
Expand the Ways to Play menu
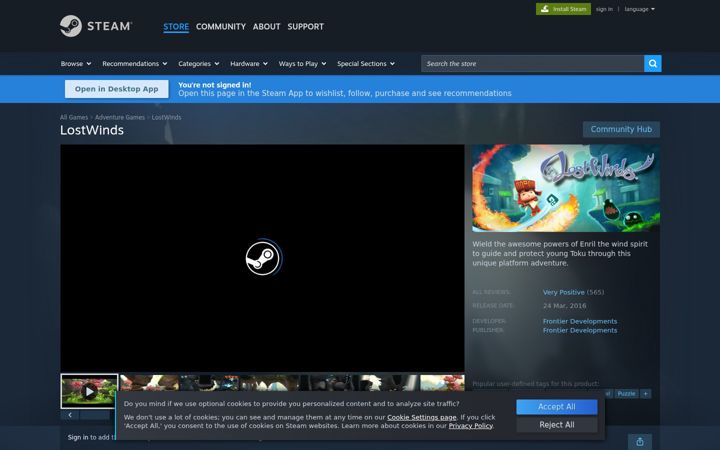click(x=302, y=63)
